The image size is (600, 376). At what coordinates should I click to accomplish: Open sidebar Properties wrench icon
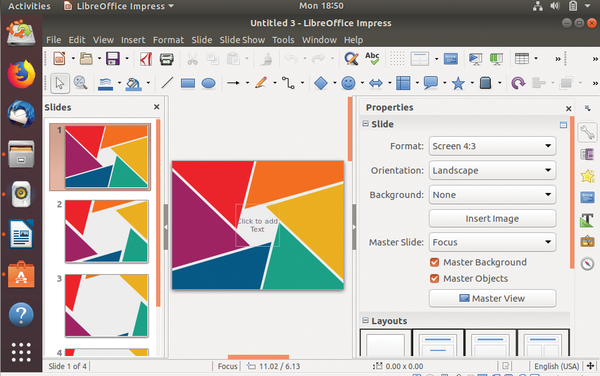tap(587, 132)
